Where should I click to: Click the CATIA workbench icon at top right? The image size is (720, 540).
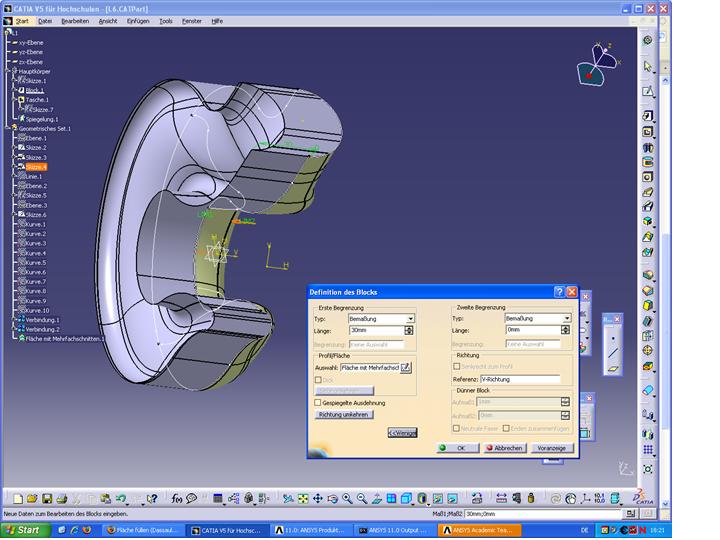click(x=647, y=40)
